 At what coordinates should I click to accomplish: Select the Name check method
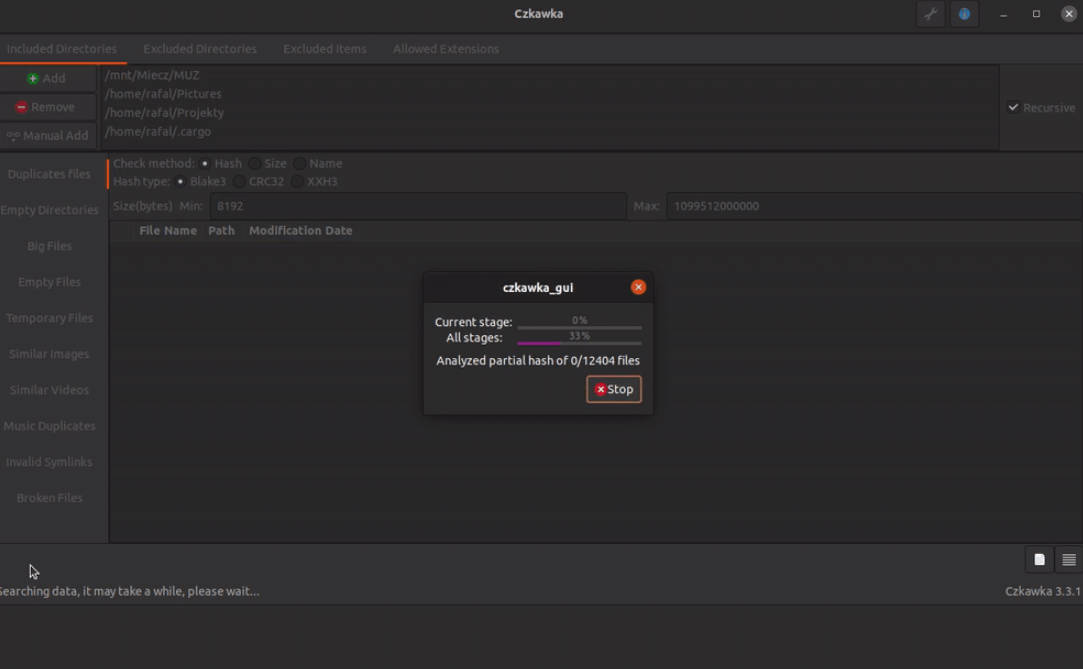coord(300,164)
